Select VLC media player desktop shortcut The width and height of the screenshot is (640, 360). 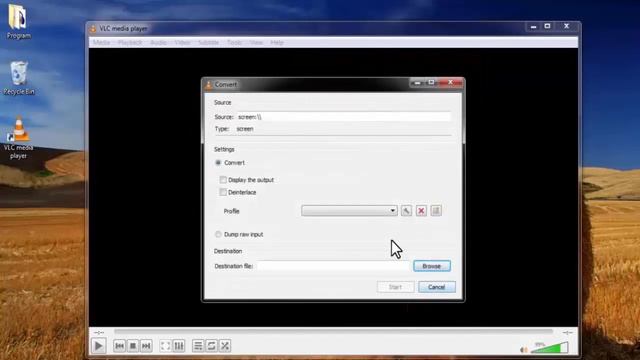click(19, 138)
